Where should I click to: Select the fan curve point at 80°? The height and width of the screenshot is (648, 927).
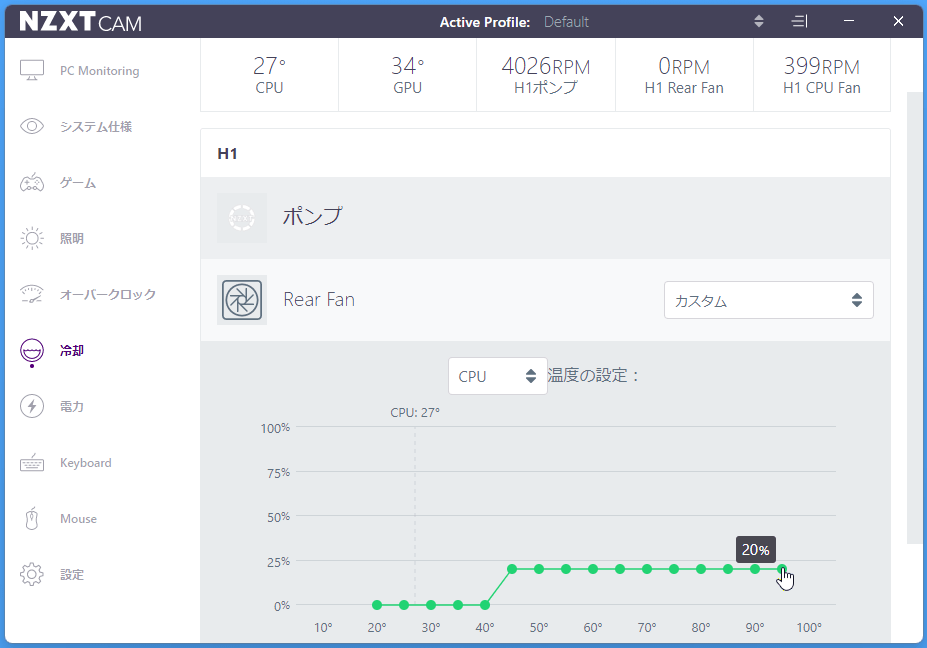pyautogui.click(x=701, y=569)
